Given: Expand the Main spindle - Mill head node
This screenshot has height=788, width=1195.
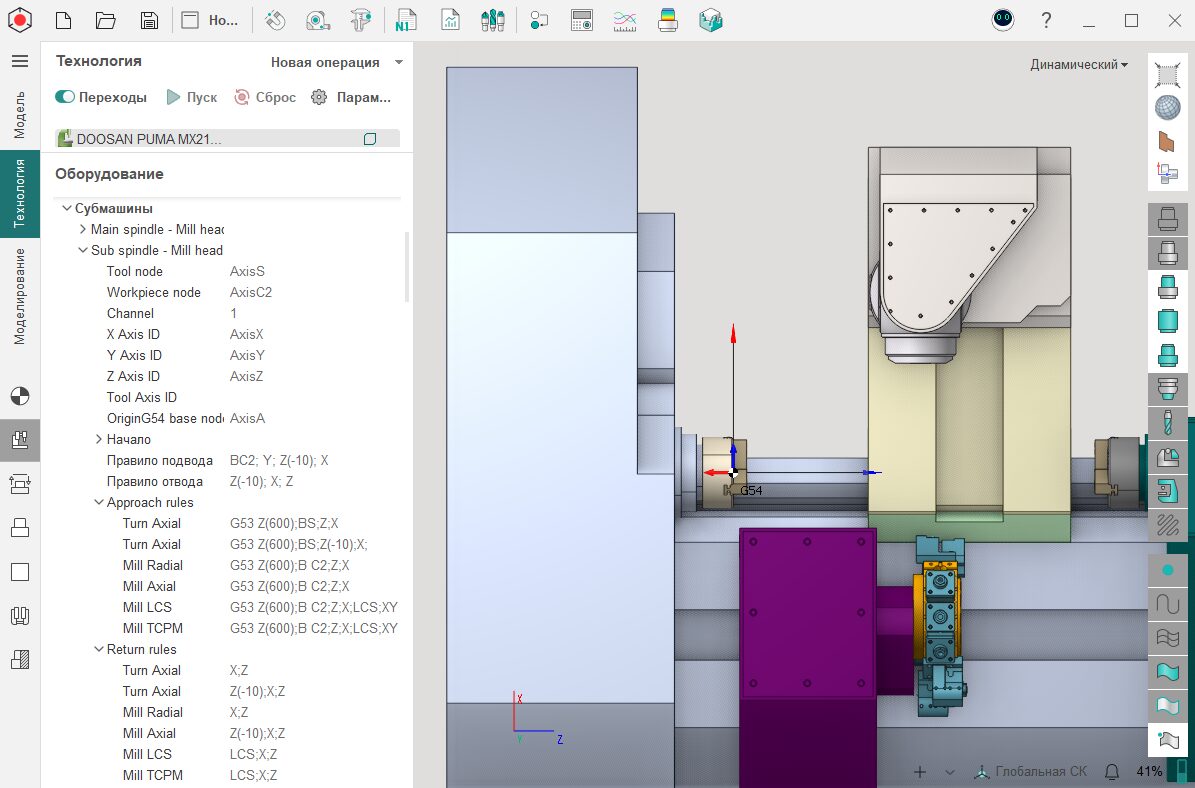Looking at the screenshot, I should coord(83,229).
